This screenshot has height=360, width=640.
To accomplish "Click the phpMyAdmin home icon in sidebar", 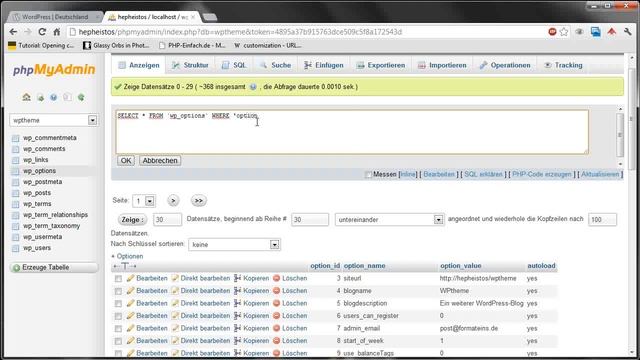I will click(27, 97).
